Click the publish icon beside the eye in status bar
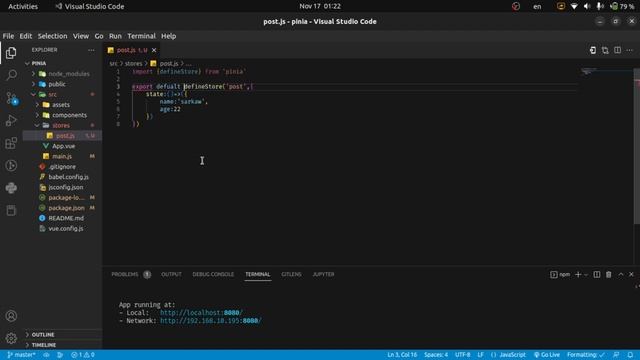The height and width of the screenshot is (360, 640). [x=60, y=355]
